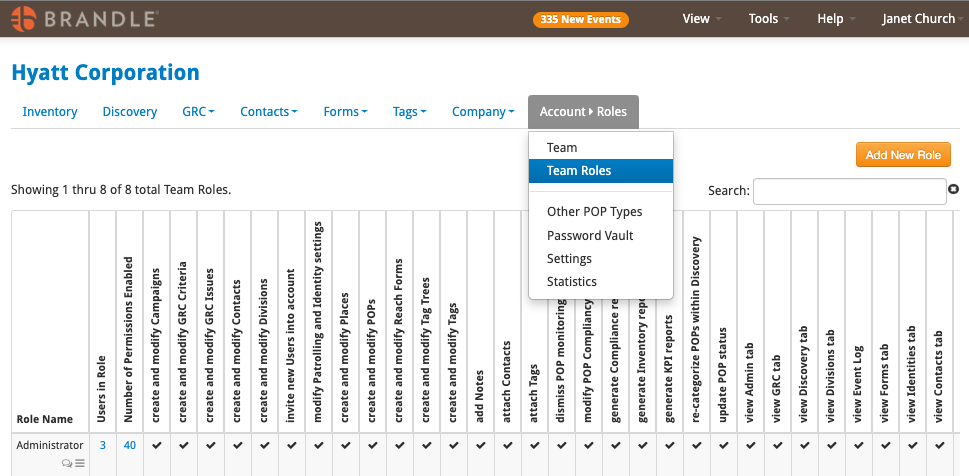Image resolution: width=969 pixels, height=476 pixels.
Task: Clear search with the X icon
Action: 954,189
